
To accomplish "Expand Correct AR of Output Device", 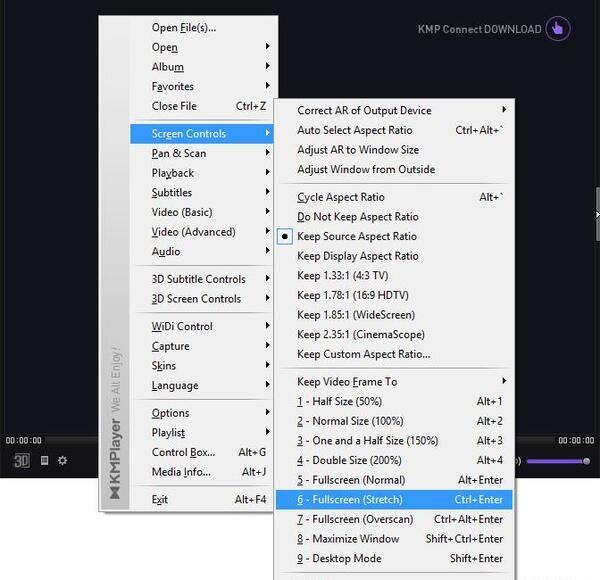I will click(x=394, y=111).
